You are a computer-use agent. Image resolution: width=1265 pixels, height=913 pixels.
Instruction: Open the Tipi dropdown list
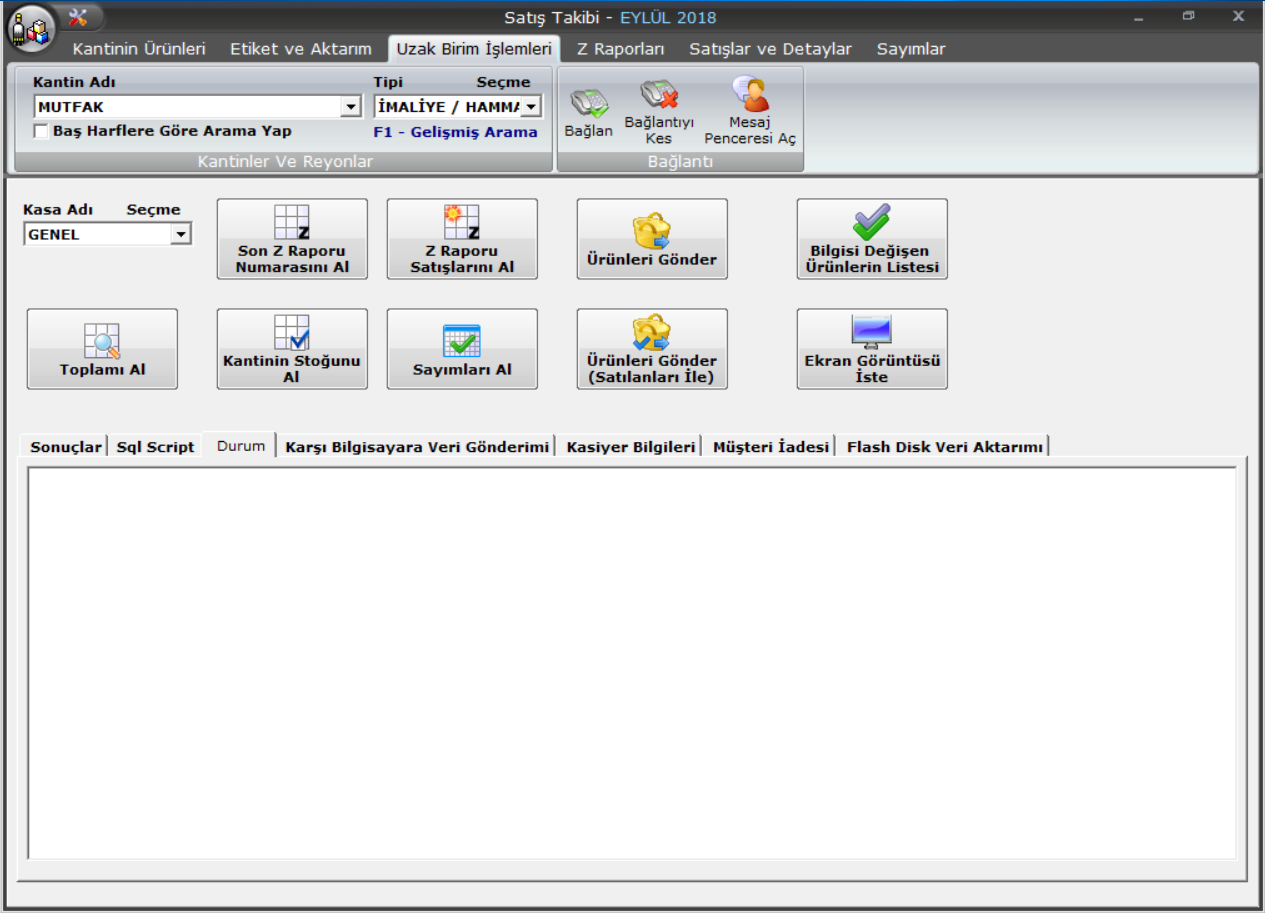coord(530,107)
